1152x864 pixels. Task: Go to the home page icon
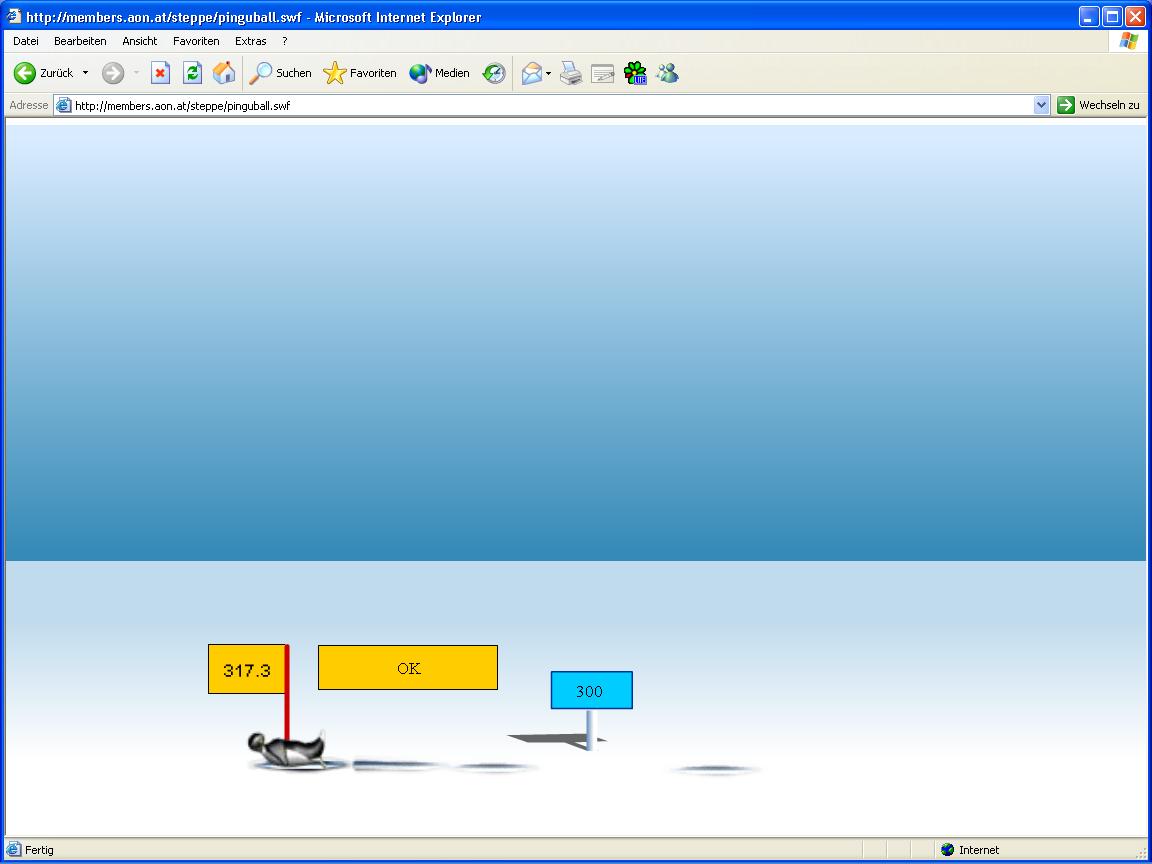[x=224, y=73]
